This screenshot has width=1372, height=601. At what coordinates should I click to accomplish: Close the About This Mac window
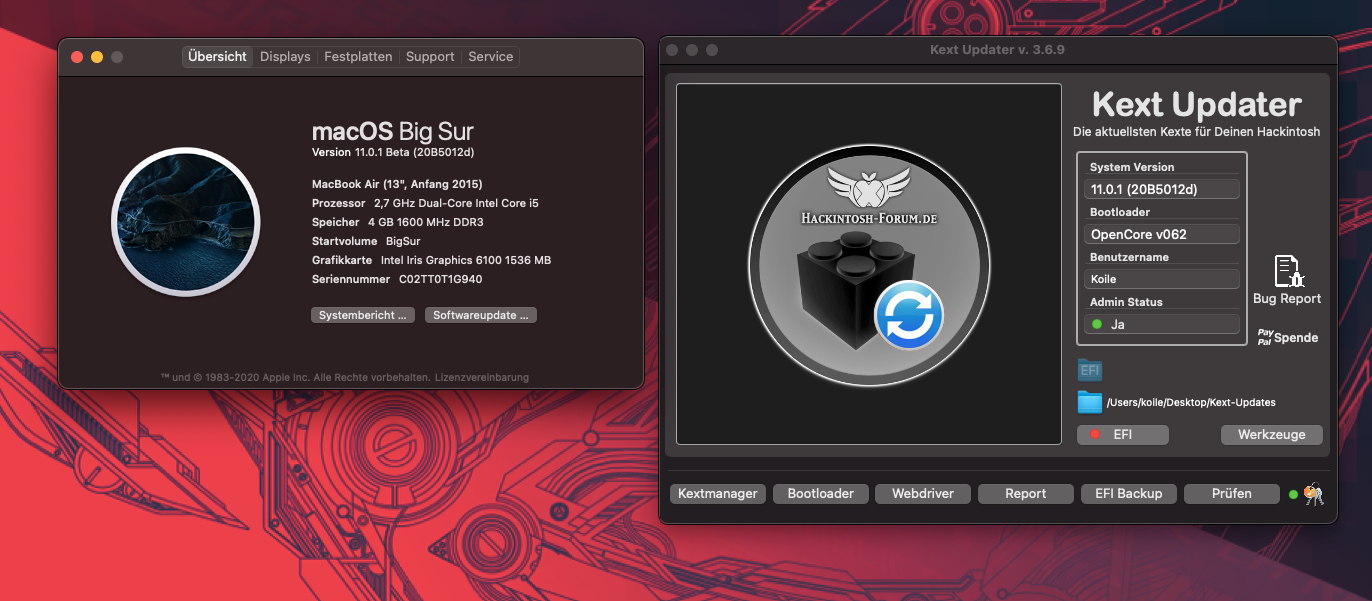77,57
